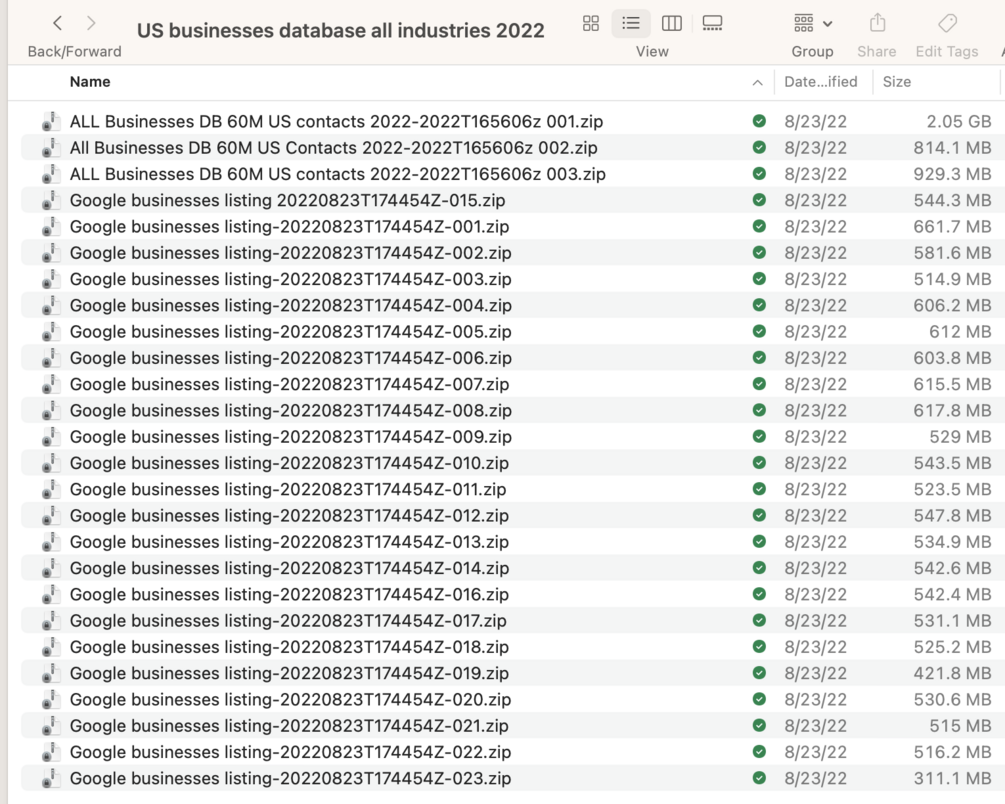Click date 8/23/22 of listing-022.zip
The image size is (1005, 804).
[x=815, y=753]
